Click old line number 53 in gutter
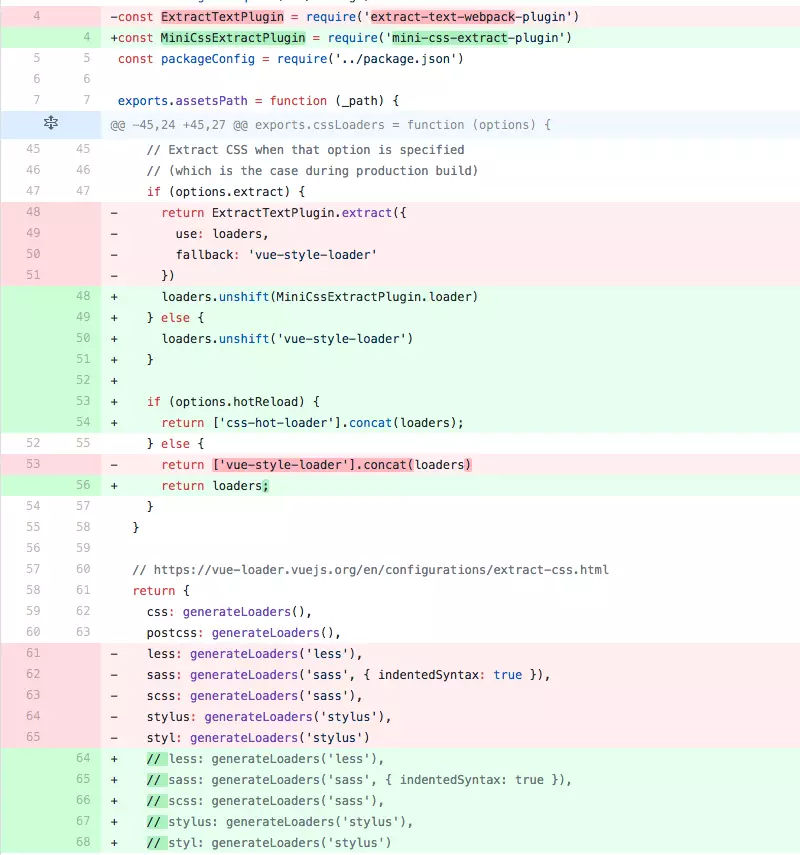This screenshot has width=800, height=855. (33, 463)
